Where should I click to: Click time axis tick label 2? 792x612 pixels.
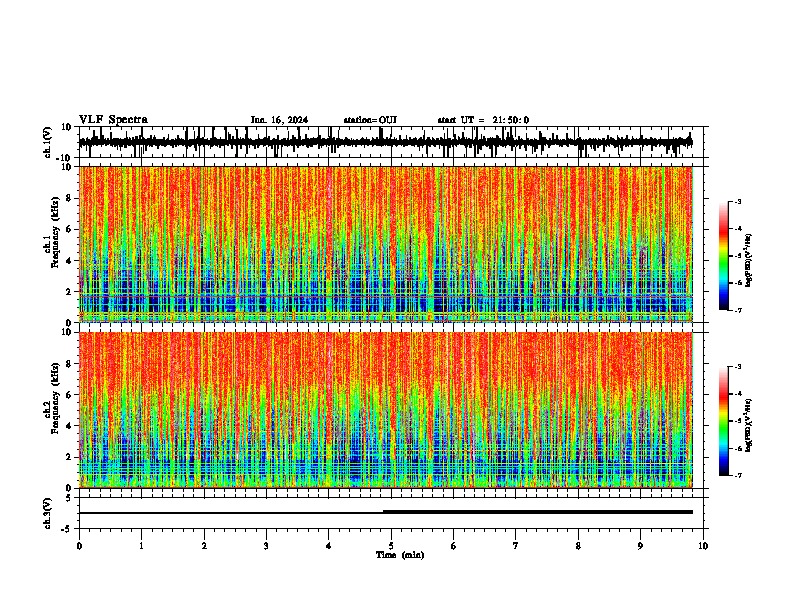pyautogui.click(x=204, y=546)
